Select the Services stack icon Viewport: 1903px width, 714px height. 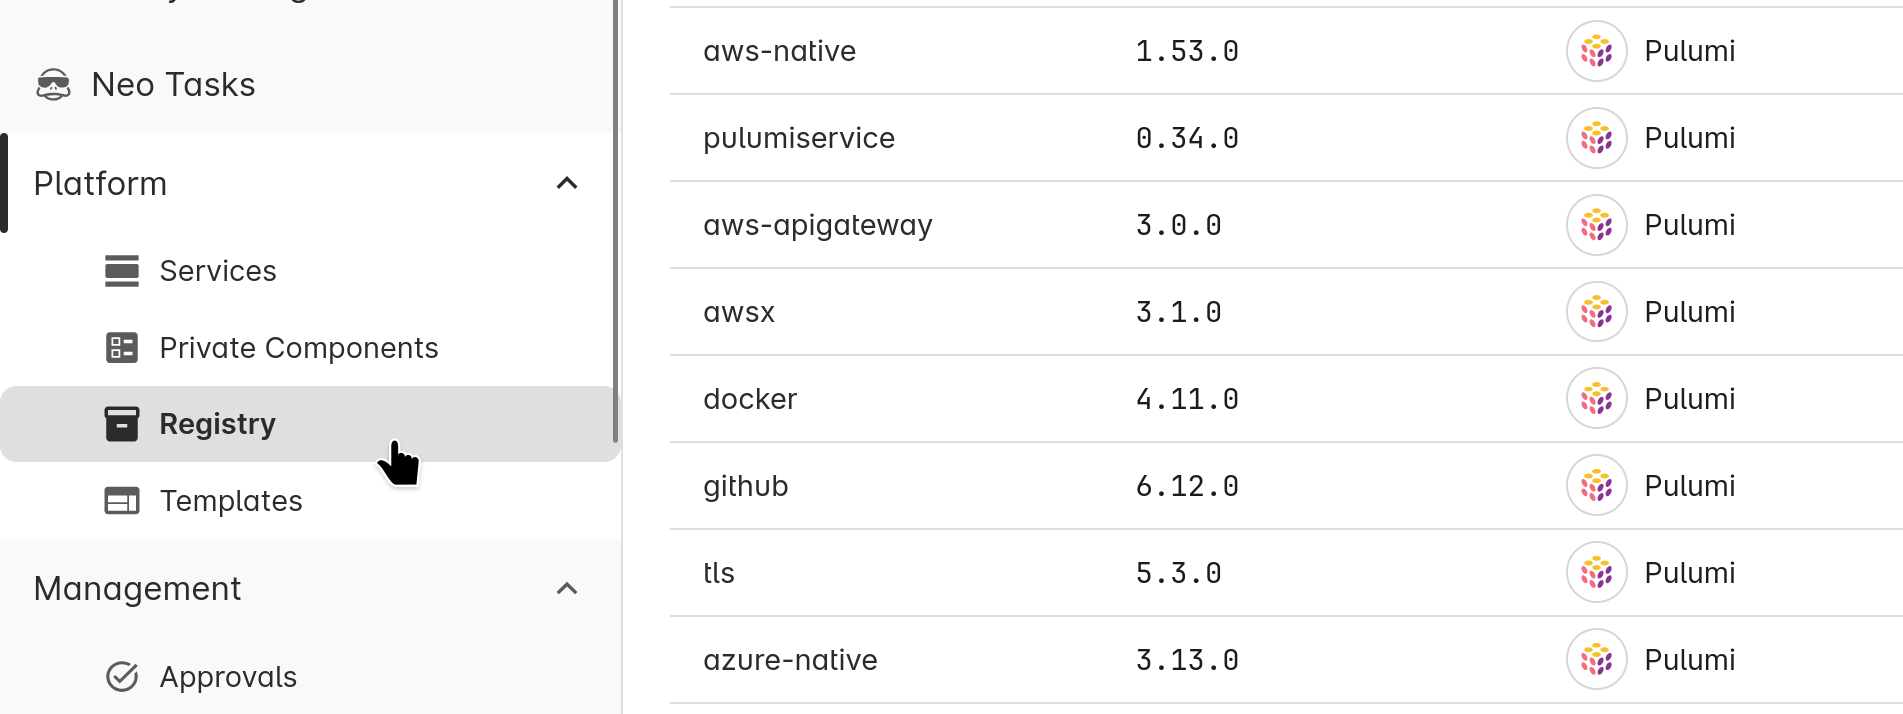(x=121, y=270)
